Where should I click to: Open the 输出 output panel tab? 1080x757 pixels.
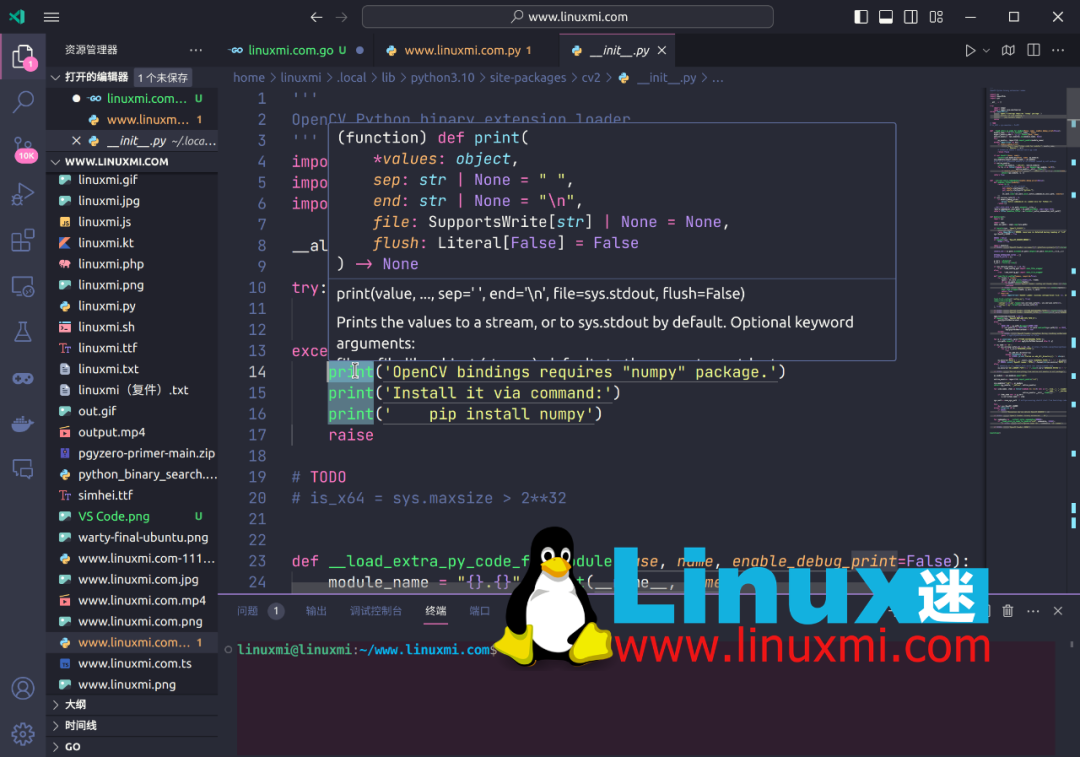pos(316,611)
